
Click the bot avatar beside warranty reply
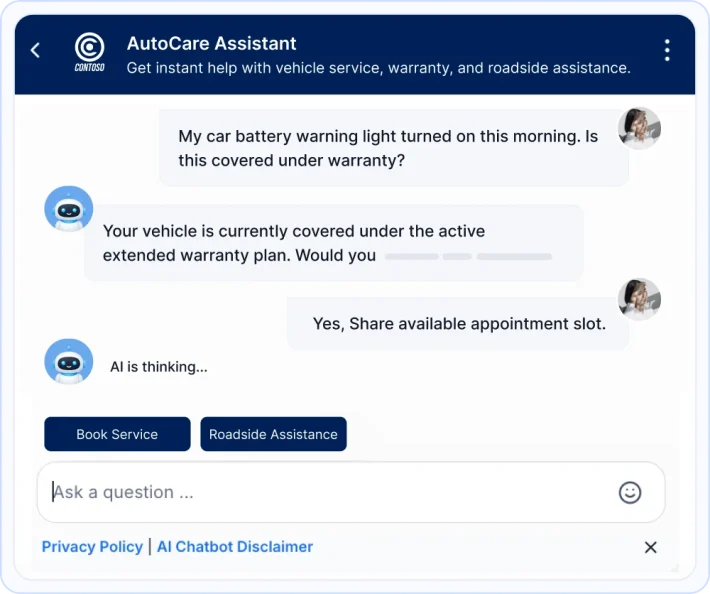[69, 209]
